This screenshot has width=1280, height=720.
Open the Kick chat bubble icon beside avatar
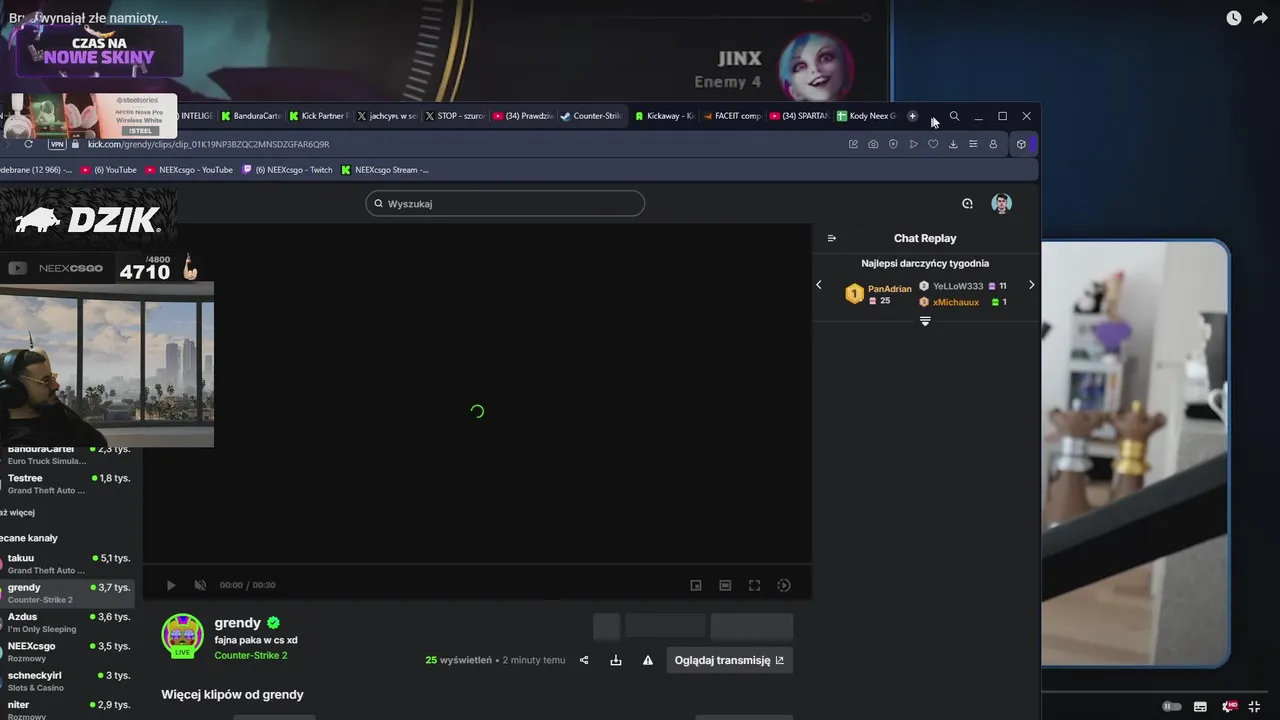pos(967,203)
